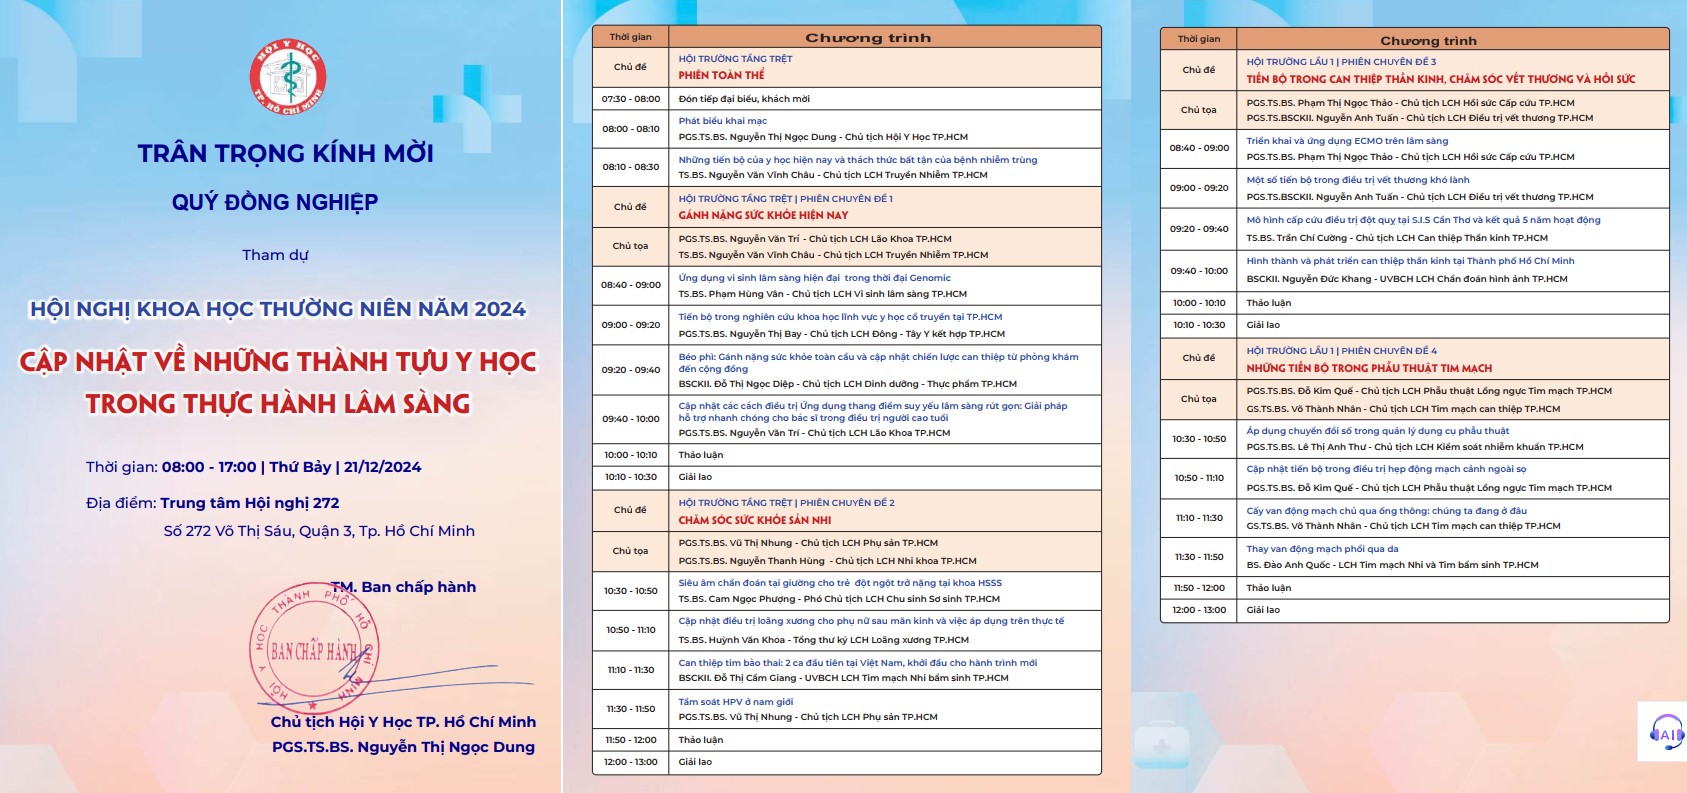
Task: Click 'NHỮNG TIẾN BỘ TRONG PHẪU THUẬT TIM MẠCH'
Action: 1368,368
